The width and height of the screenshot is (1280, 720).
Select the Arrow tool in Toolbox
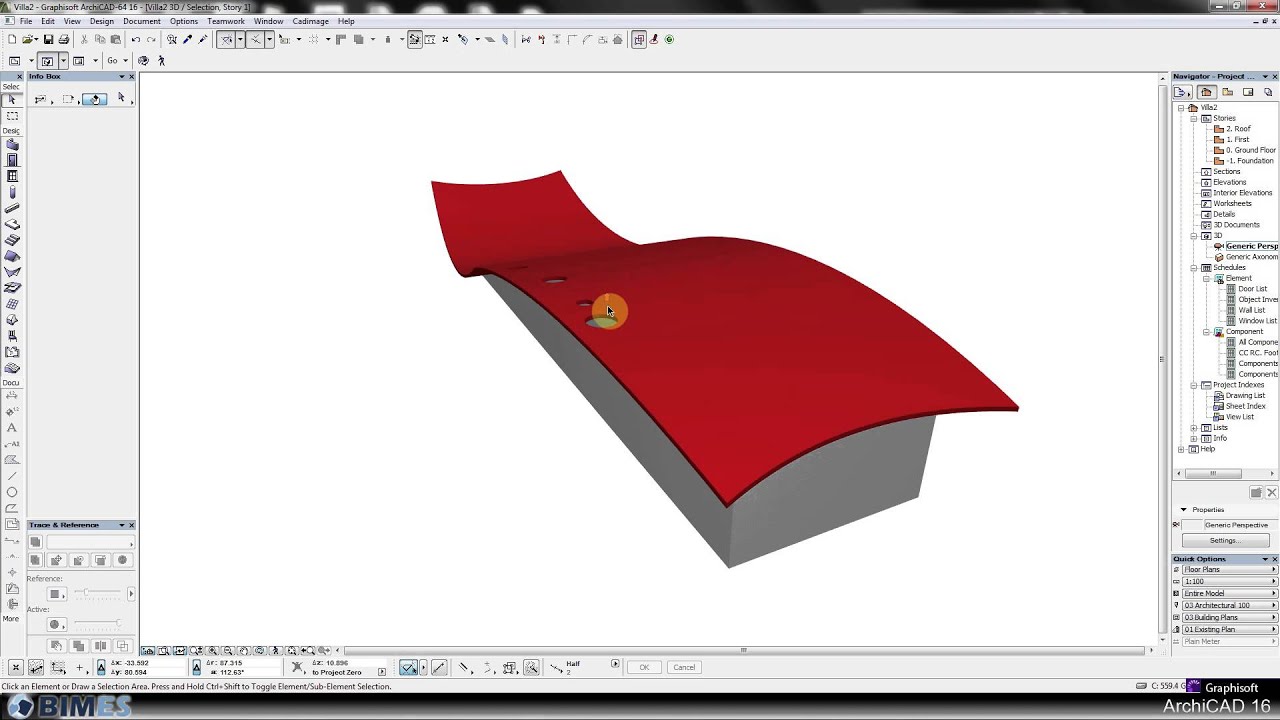click(x=12, y=100)
